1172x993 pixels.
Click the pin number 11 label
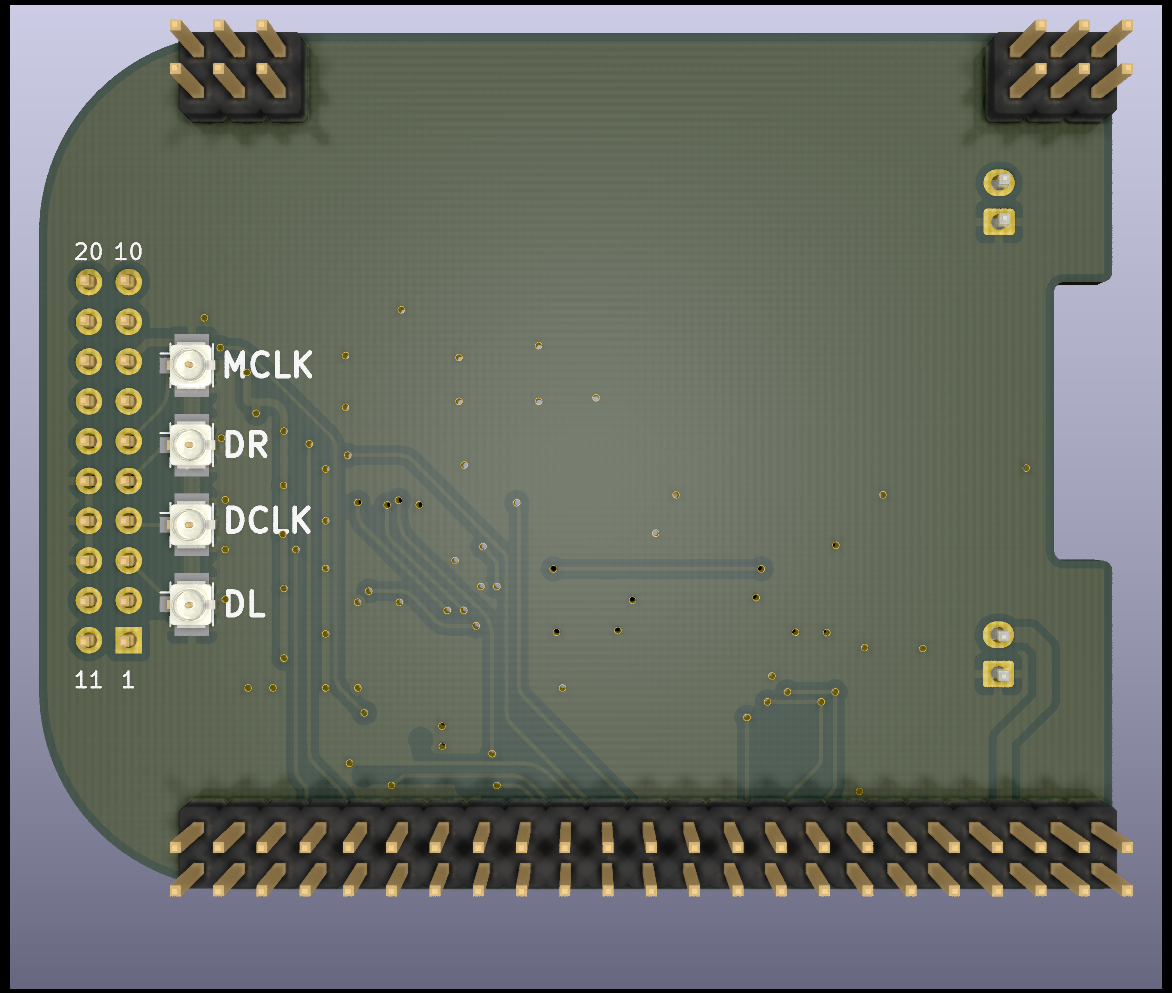pos(88,680)
